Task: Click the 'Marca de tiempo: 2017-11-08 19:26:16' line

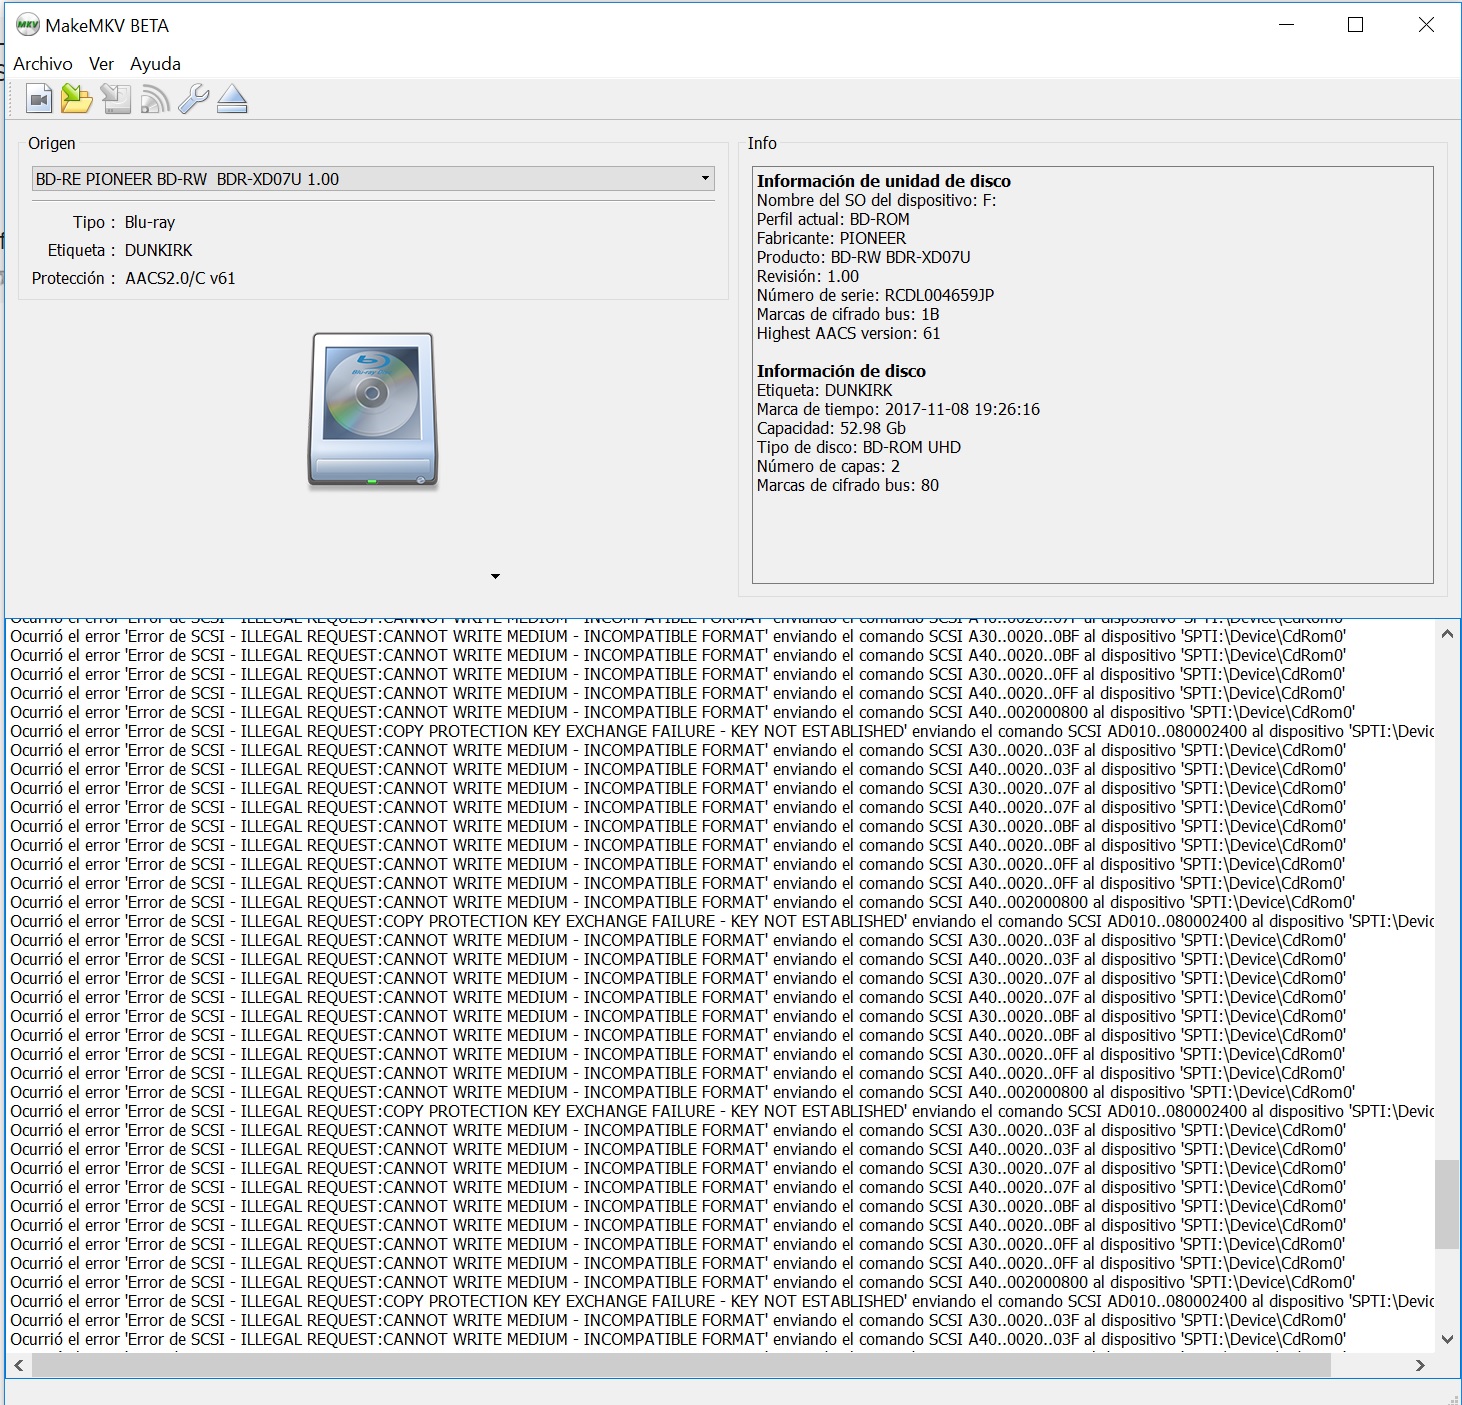Action: (898, 409)
